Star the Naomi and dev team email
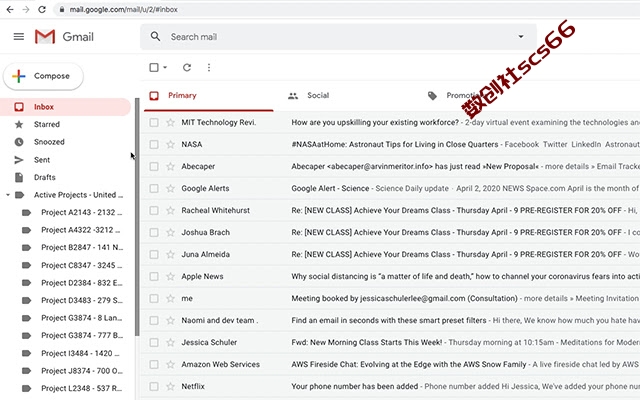Image resolution: width=640 pixels, height=400 pixels. [171, 321]
